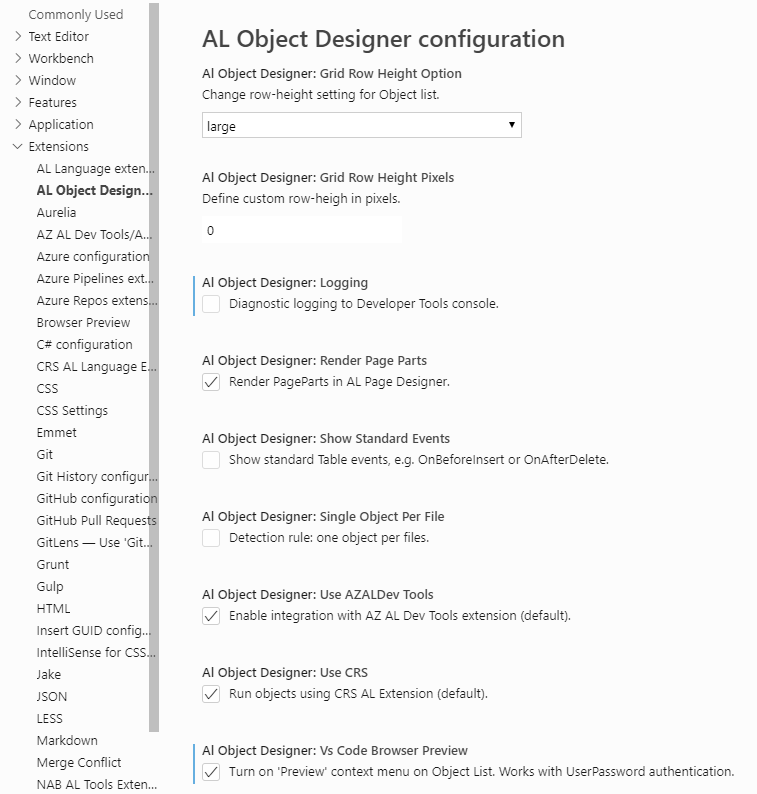Select Grunt settings
Viewport: 757px width, 794px height.
(x=53, y=565)
